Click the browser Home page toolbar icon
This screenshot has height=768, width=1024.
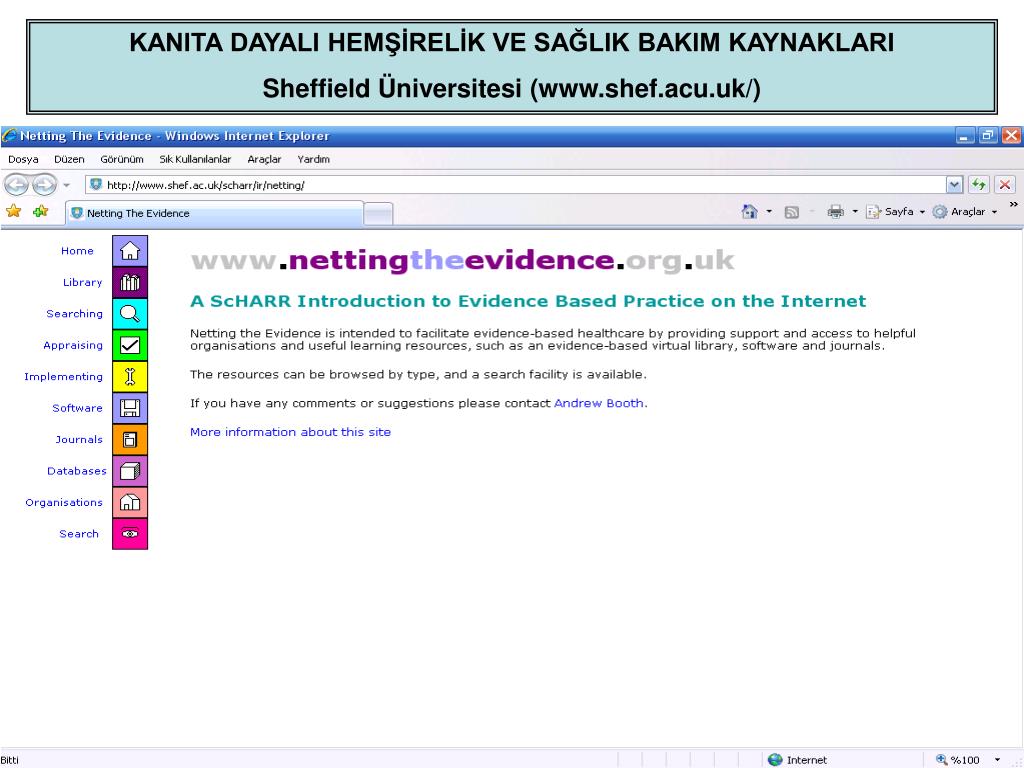coord(749,212)
